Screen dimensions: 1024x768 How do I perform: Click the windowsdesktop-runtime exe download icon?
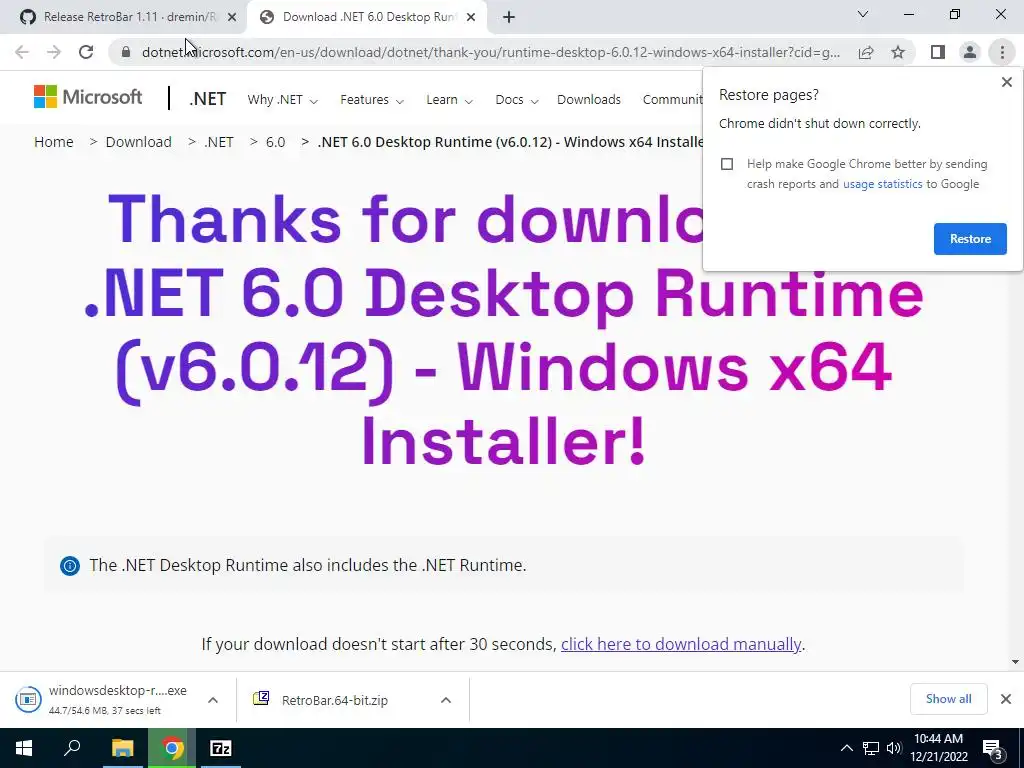(28, 699)
